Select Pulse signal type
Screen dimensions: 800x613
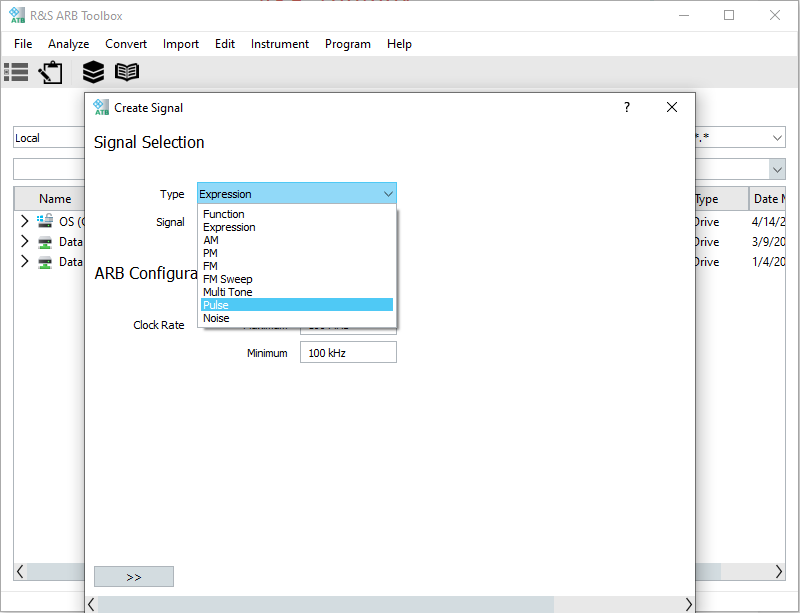[297, 305]
